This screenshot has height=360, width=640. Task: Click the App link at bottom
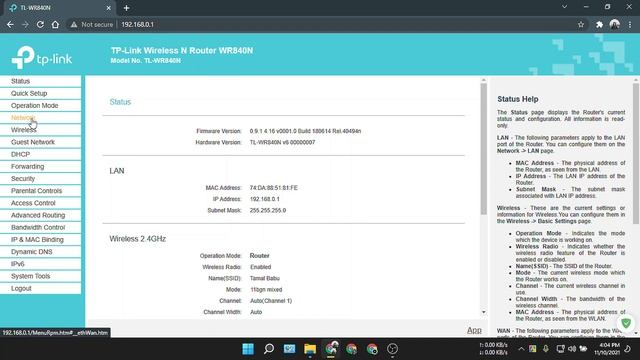[474, 330]
